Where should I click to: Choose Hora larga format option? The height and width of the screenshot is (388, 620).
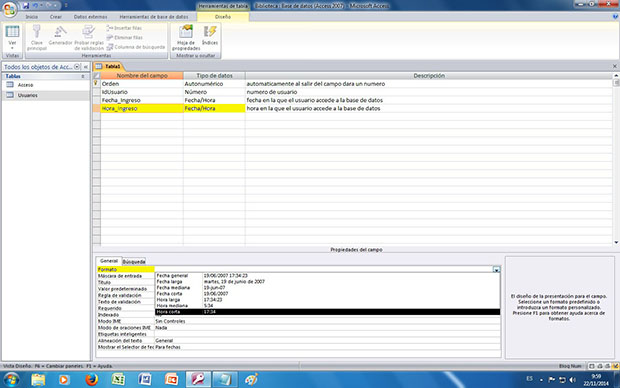point(327,300)
